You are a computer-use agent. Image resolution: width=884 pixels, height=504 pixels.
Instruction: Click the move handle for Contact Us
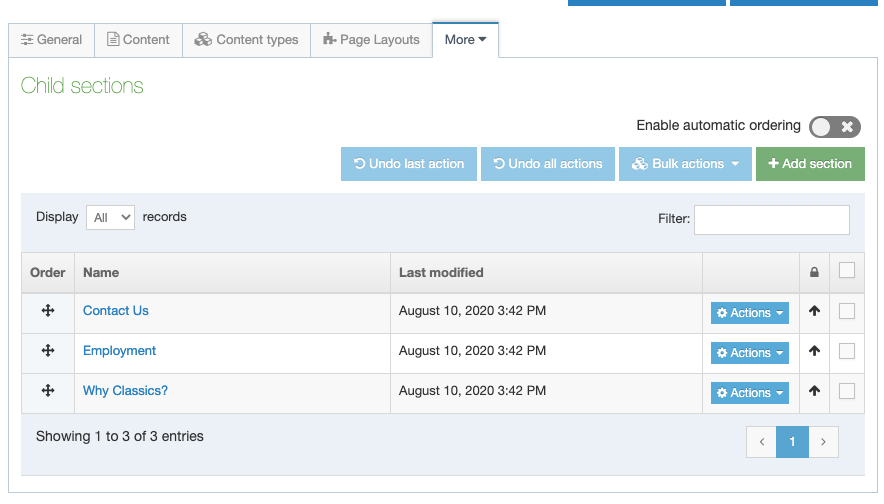[x=47, y=311]
